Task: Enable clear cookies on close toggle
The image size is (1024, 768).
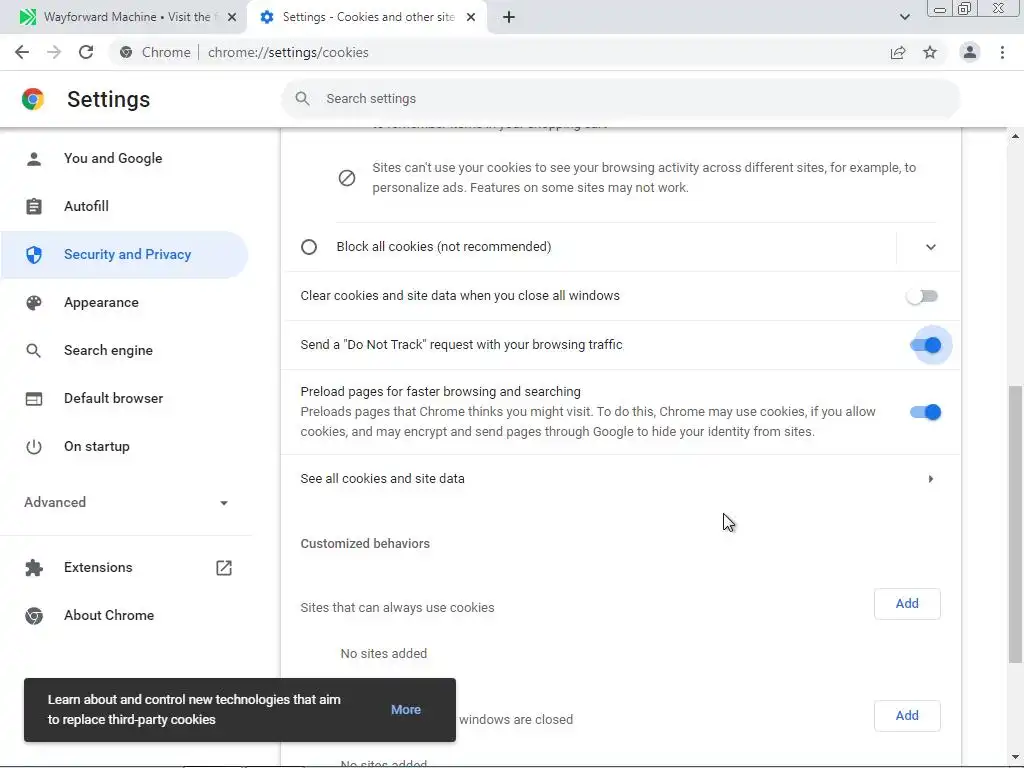Action: (922, 296)
